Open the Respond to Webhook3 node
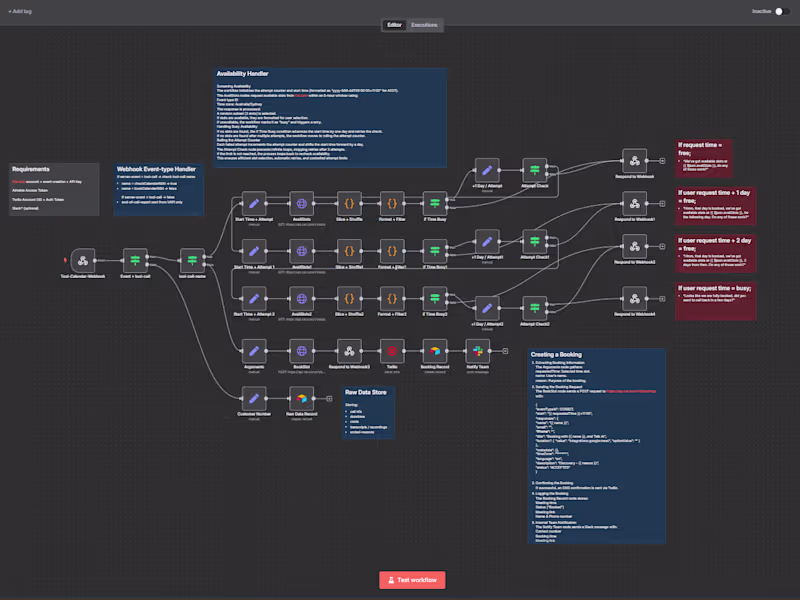The height and width of the screenshot is (600, 800). [x=350, y=351]
